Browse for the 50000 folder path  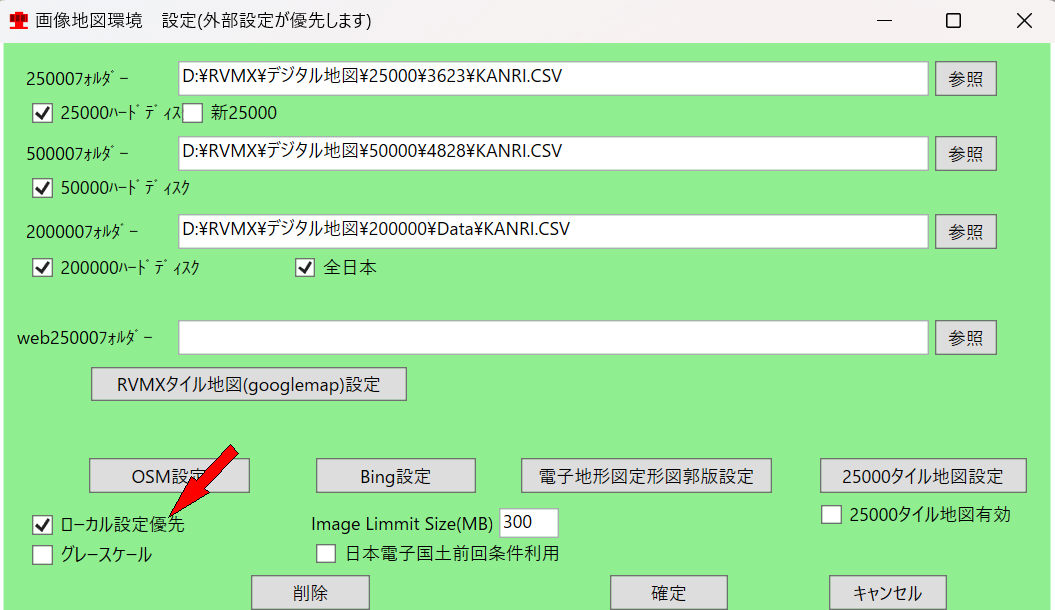(965, 153)
